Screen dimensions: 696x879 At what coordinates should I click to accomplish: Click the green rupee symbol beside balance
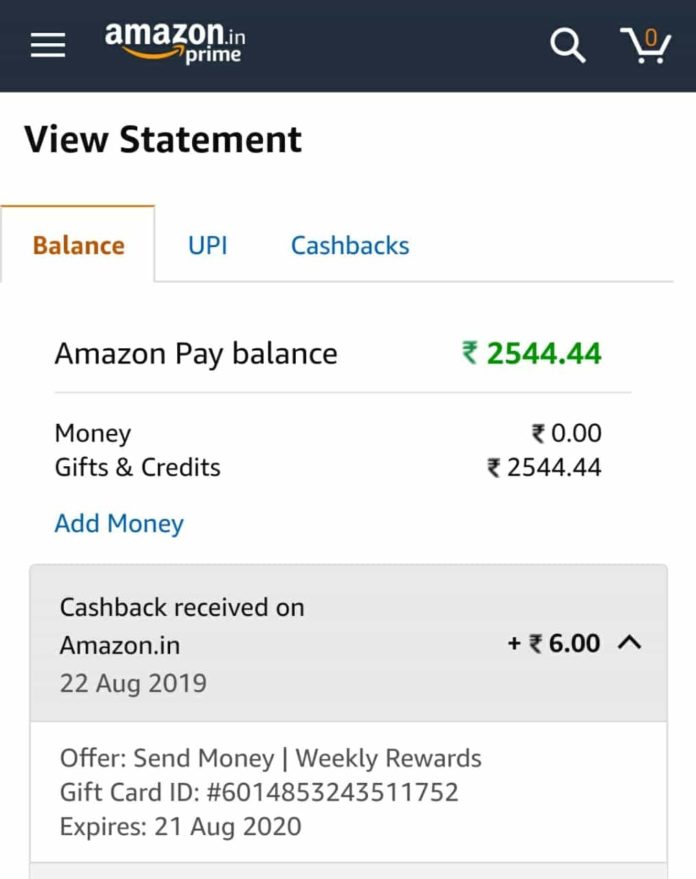(469, 354)
